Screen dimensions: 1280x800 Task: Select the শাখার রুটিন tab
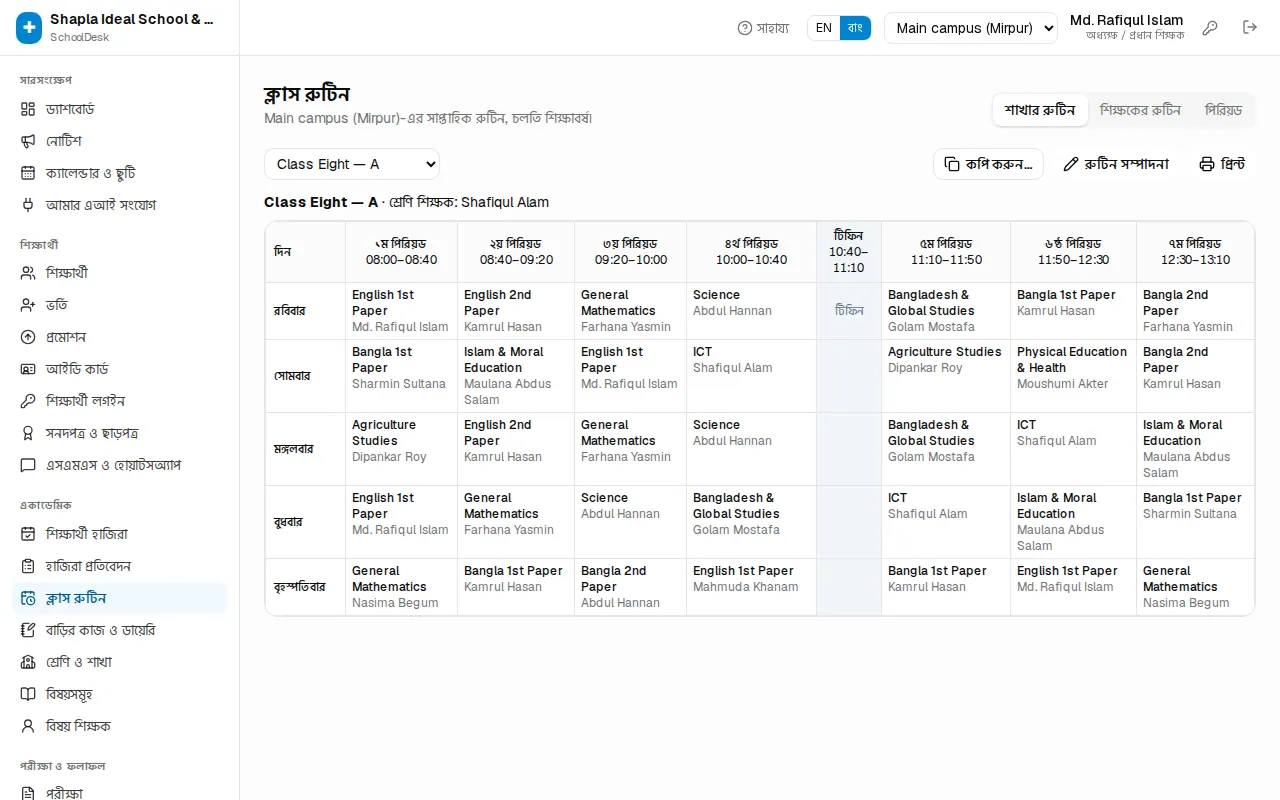click(1040, 110)
